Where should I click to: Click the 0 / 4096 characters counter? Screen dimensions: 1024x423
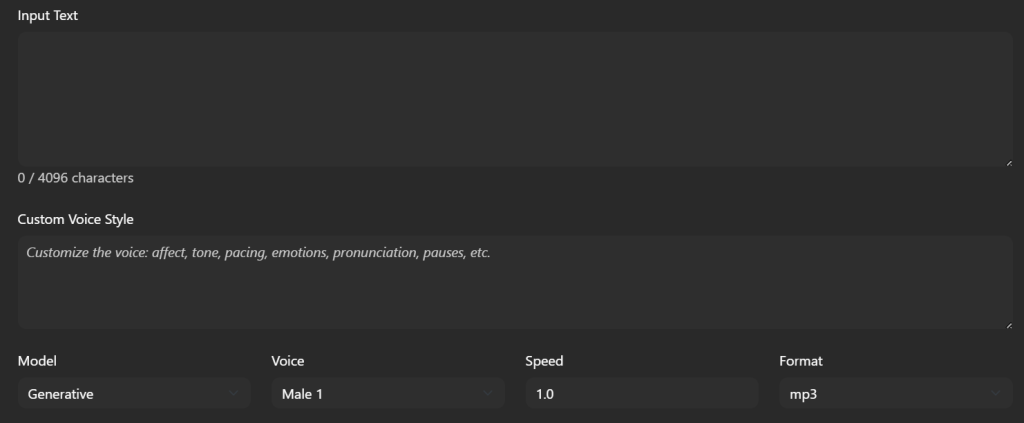coord(76,178)
